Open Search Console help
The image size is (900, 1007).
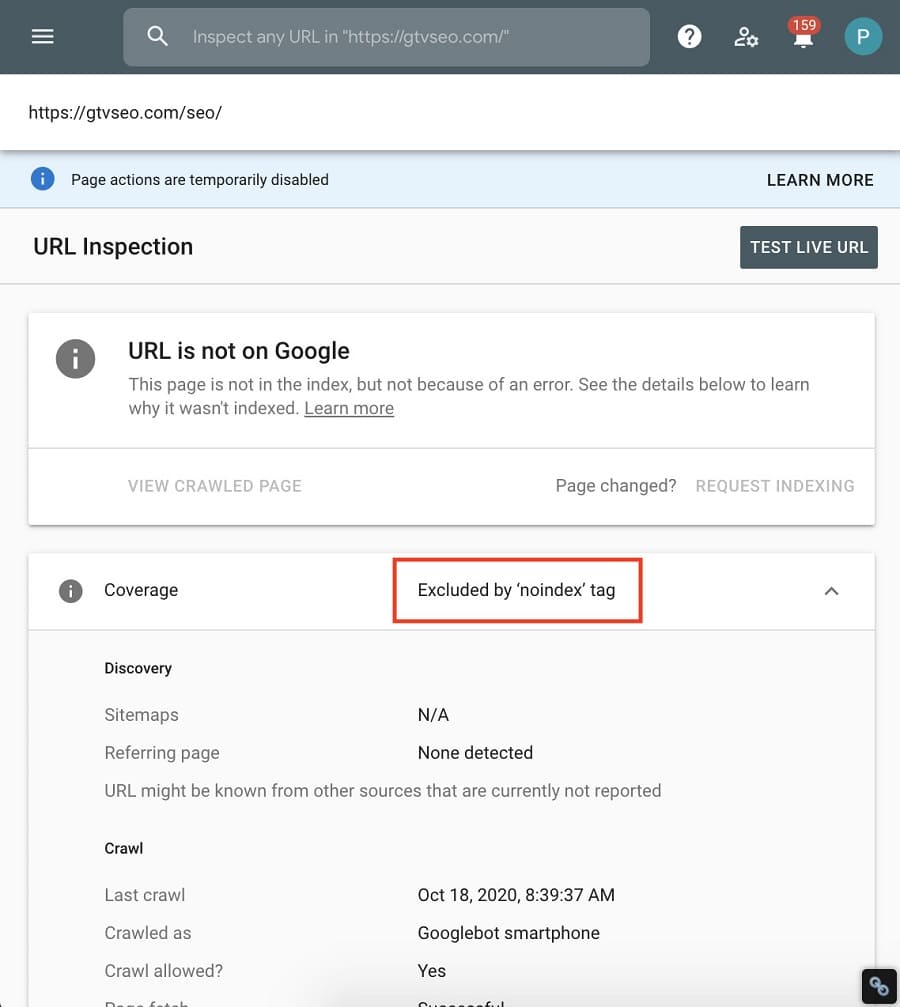[x=689, y=36]
